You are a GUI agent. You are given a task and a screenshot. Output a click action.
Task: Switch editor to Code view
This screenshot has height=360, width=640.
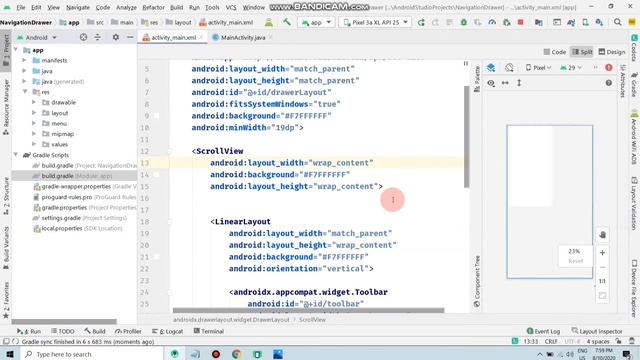click(555, 52)
